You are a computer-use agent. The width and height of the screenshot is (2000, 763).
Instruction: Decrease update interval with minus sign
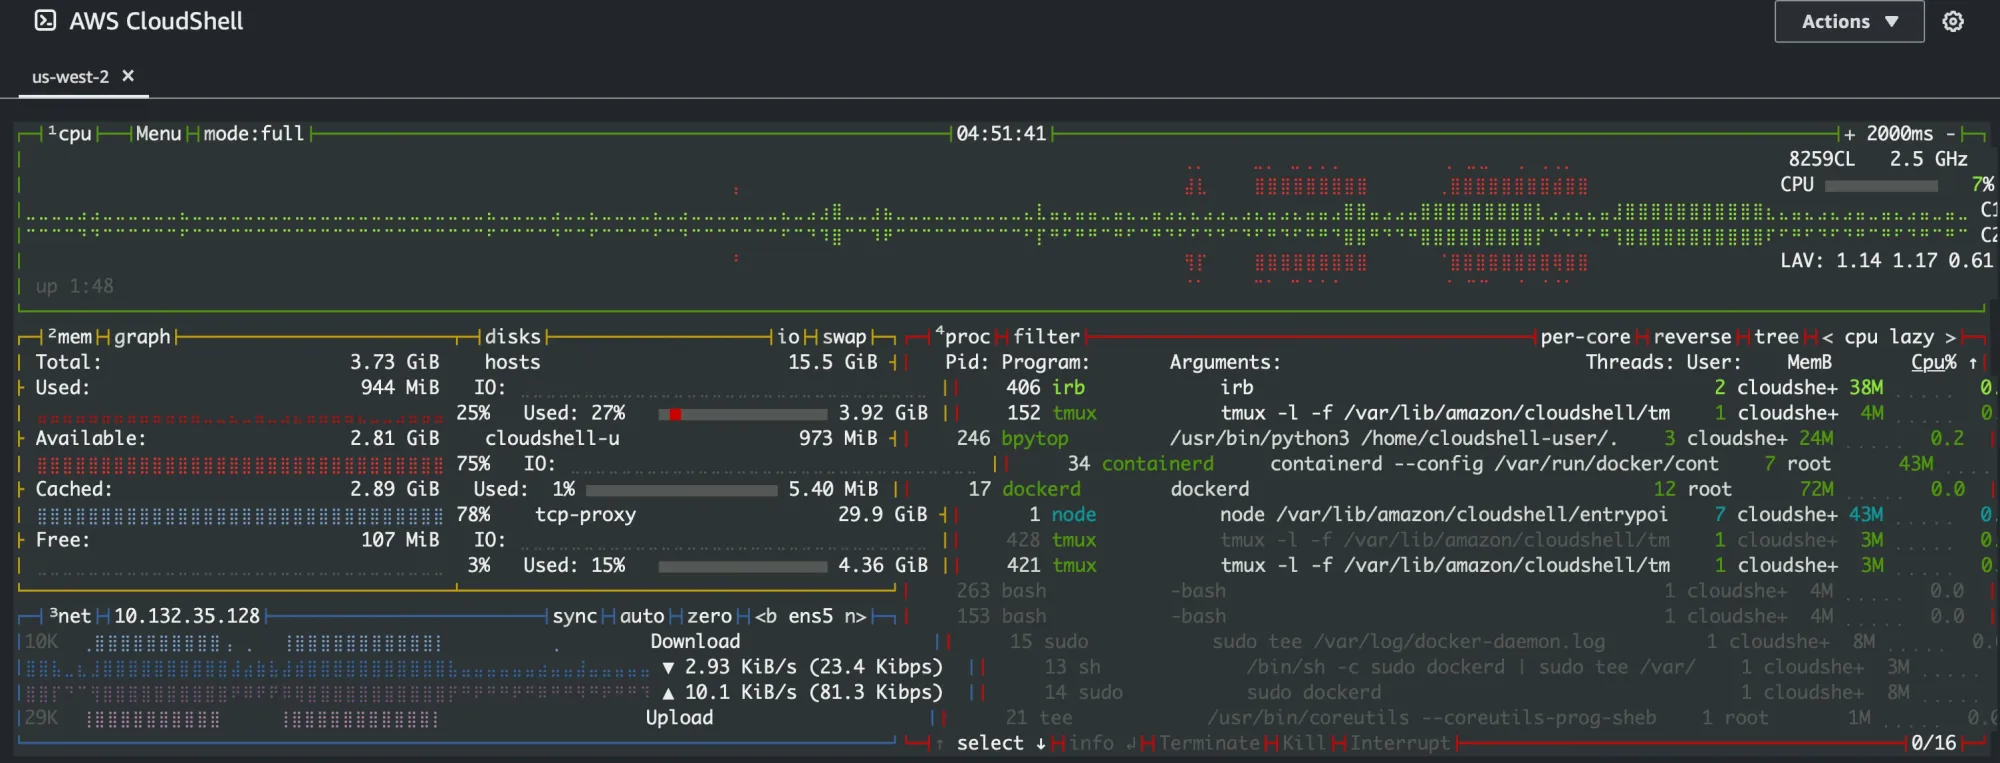[1950, 134]
